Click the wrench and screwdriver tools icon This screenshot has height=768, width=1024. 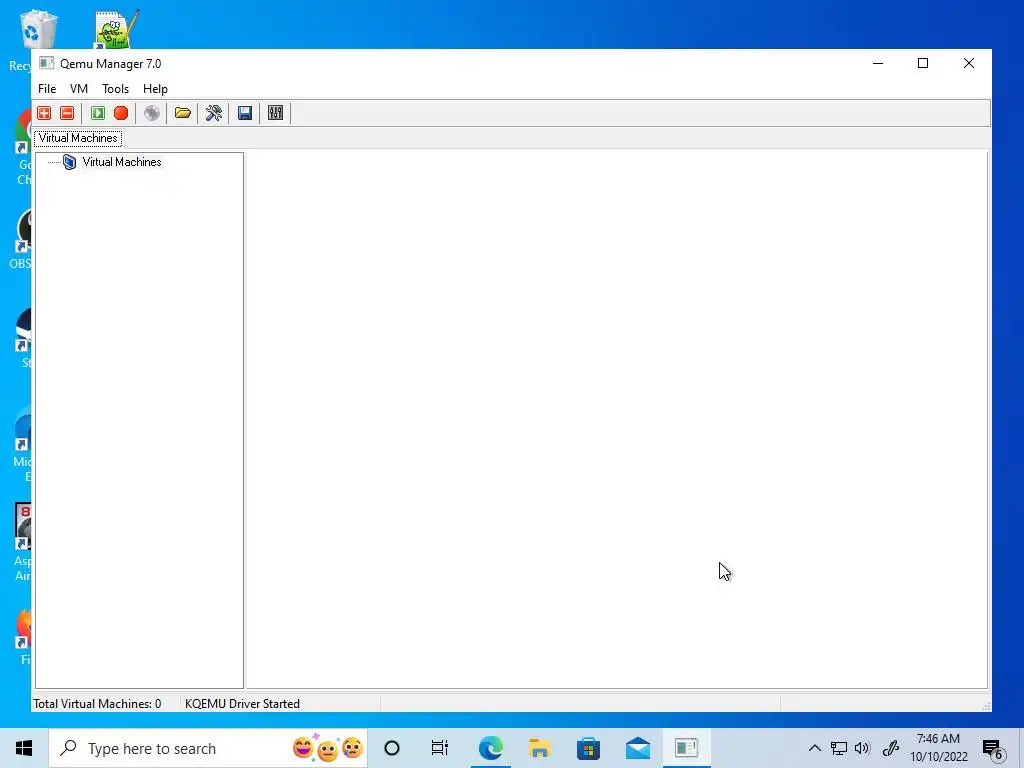click(214, 113)
